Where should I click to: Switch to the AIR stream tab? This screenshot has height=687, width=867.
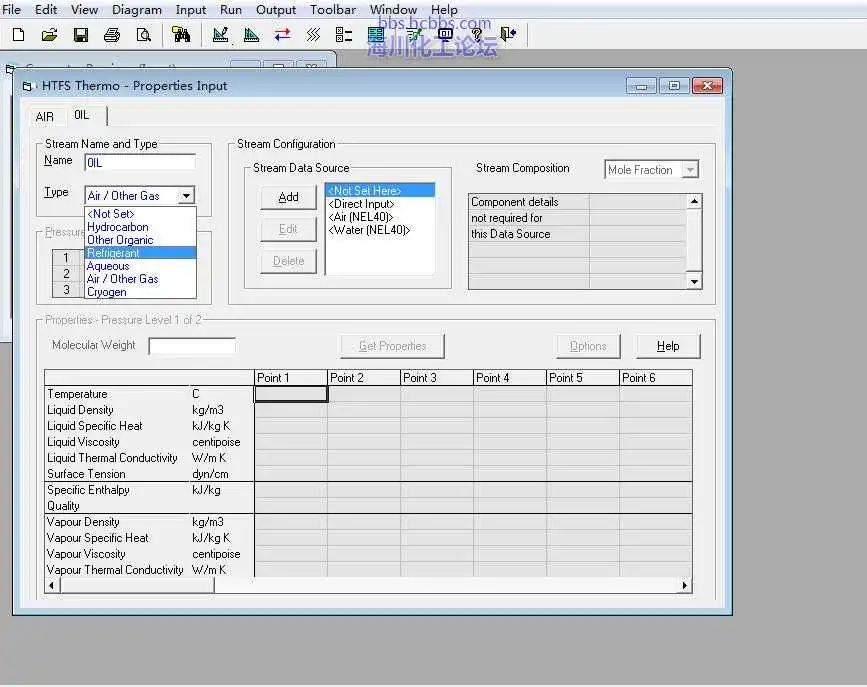45,117
